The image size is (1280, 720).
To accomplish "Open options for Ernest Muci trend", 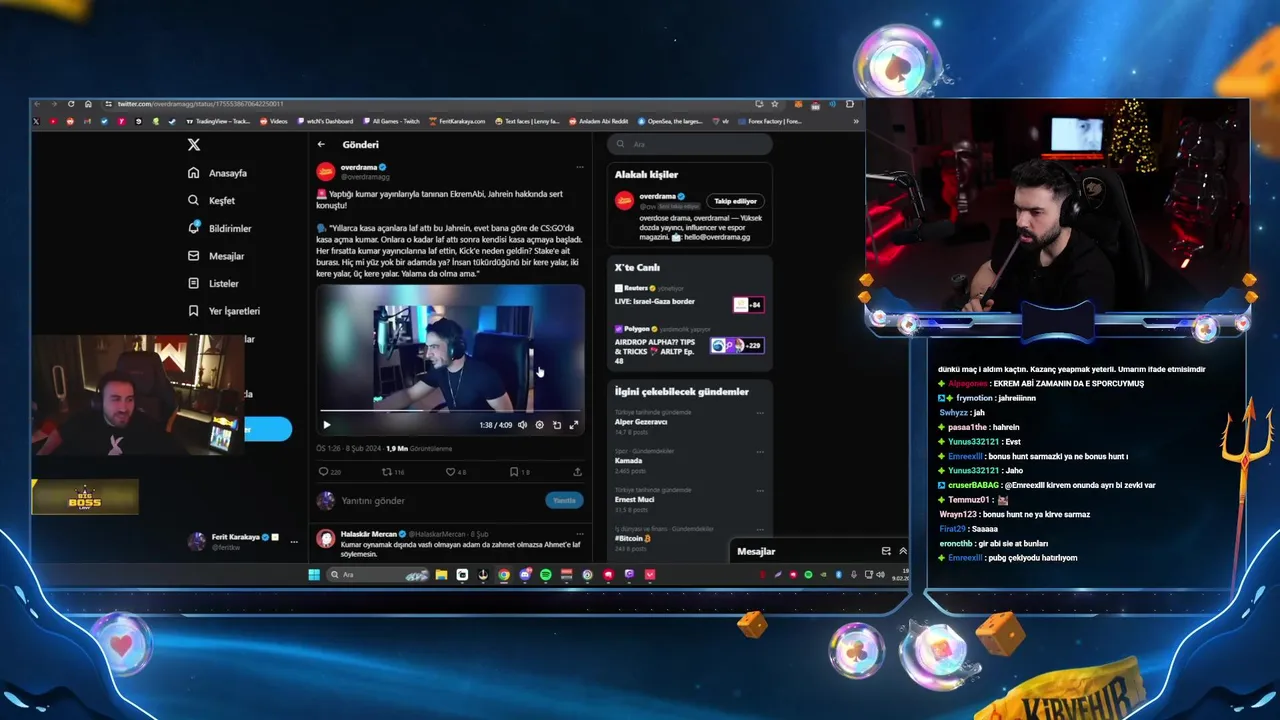I will click(760, 490).
